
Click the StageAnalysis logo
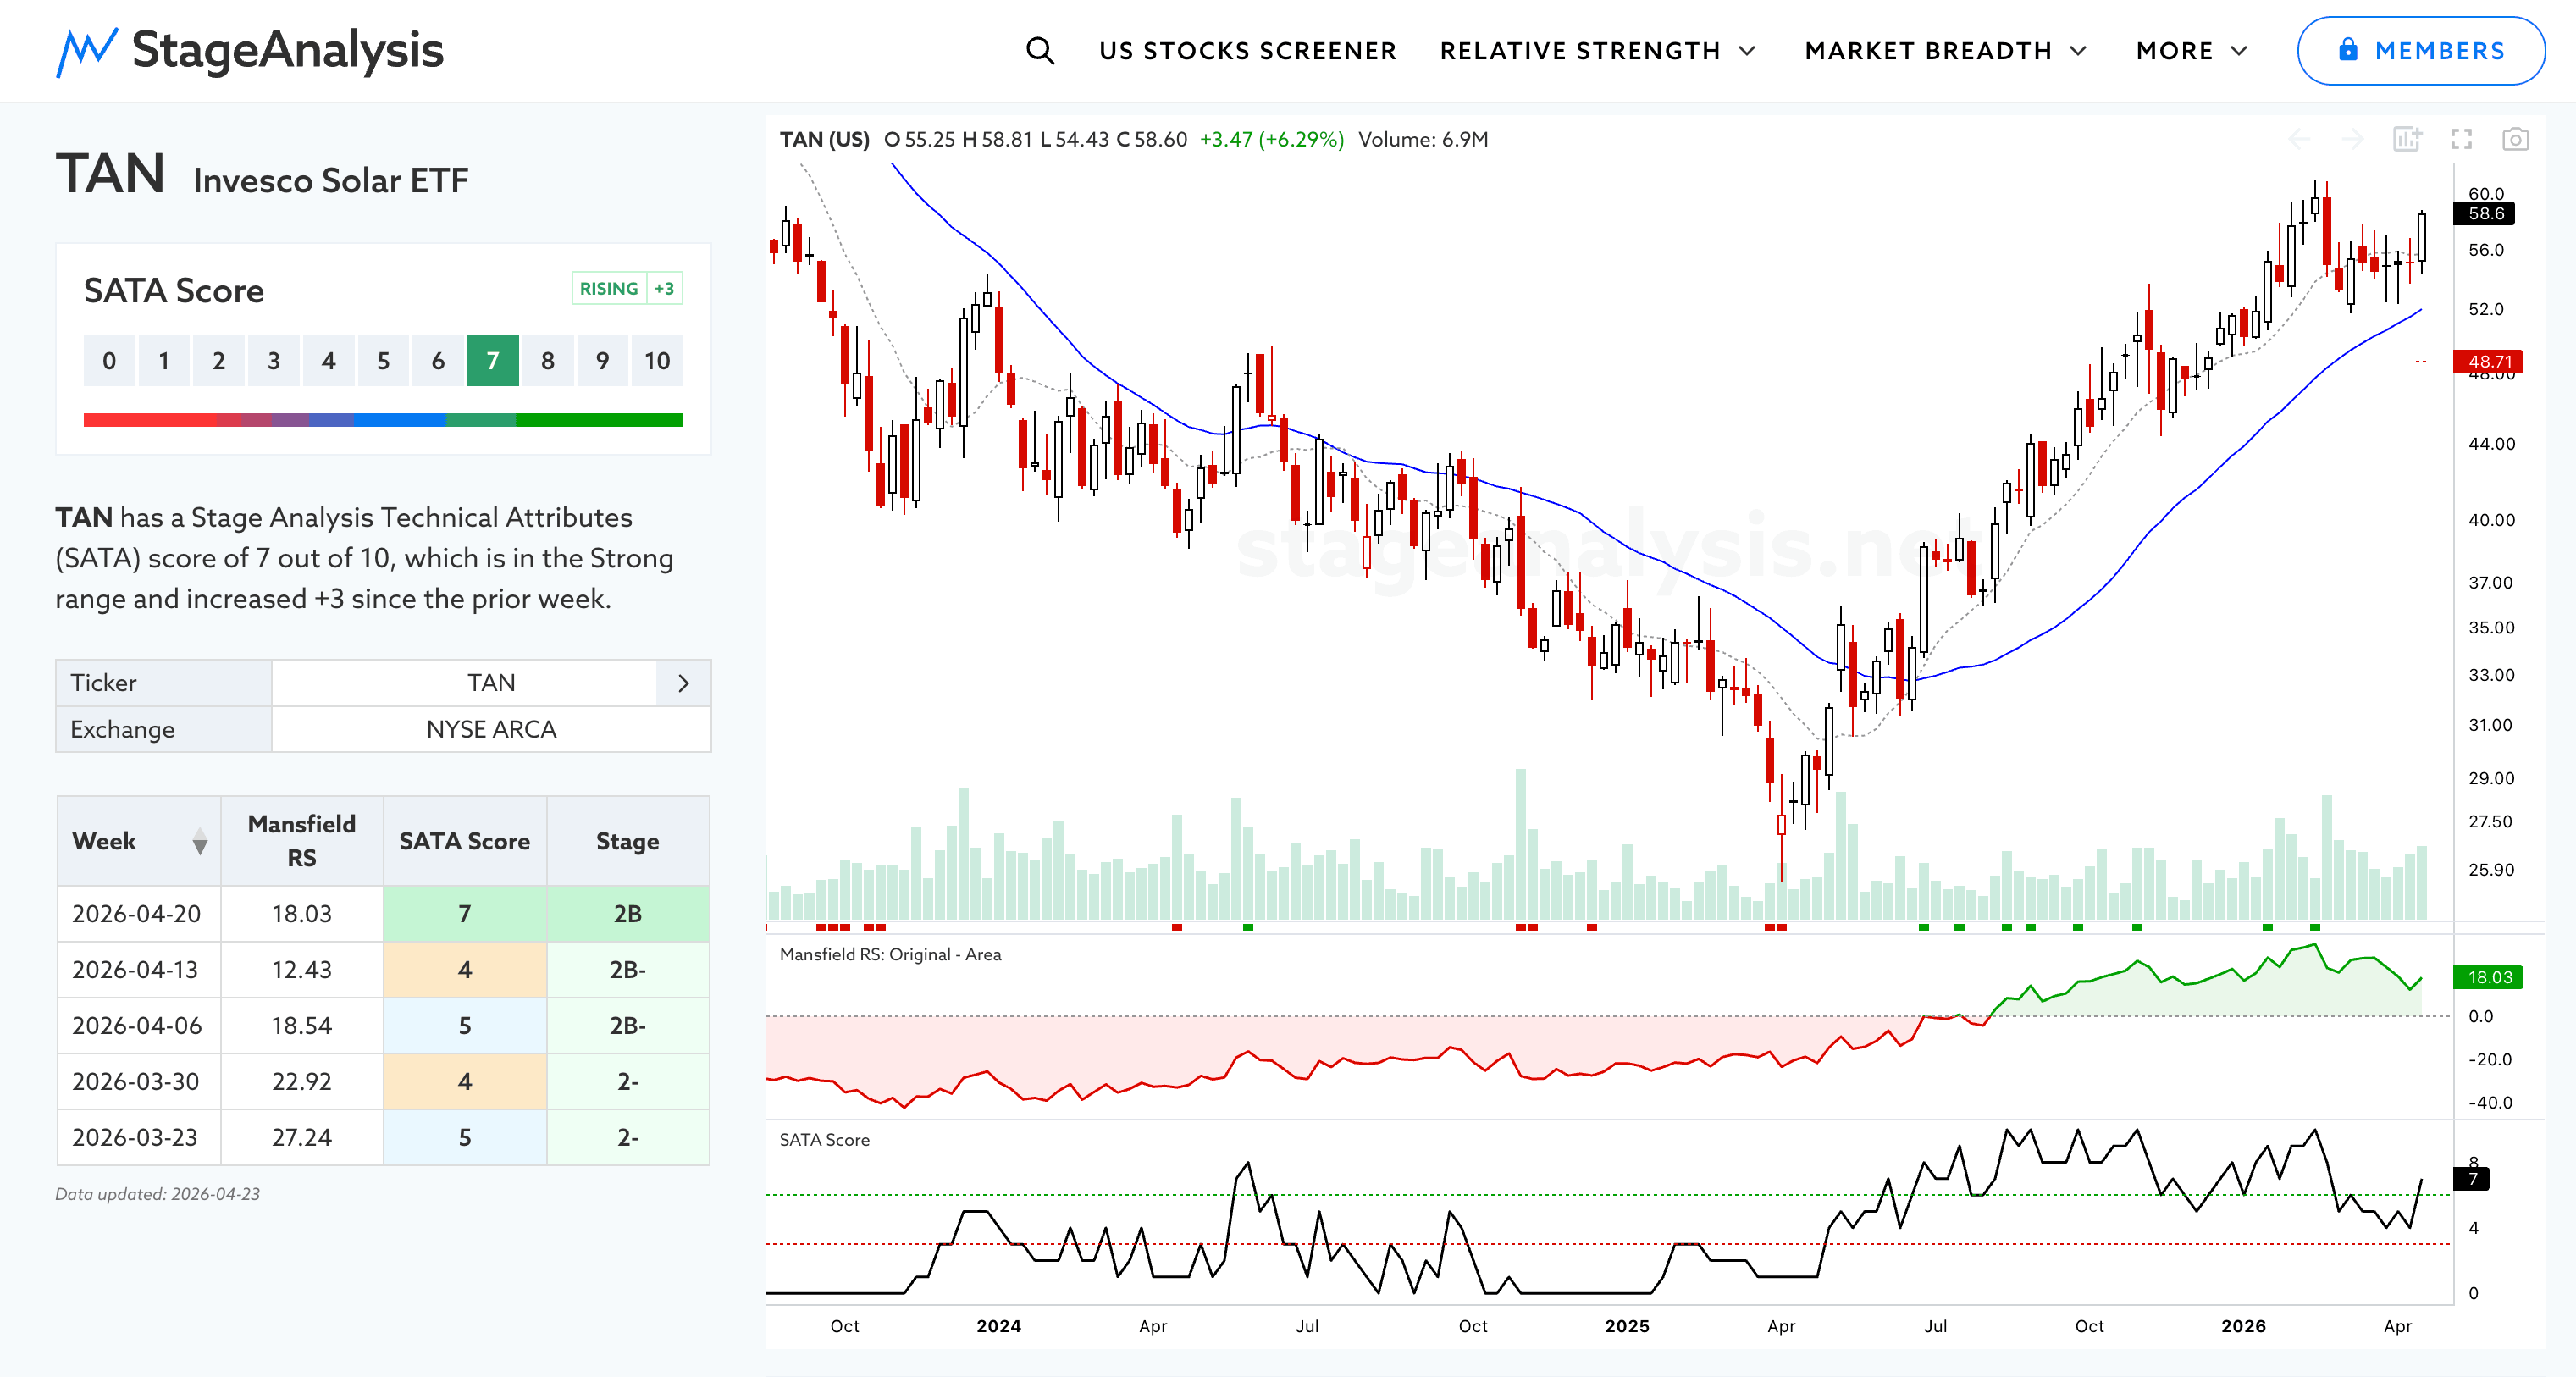point(250,50)
